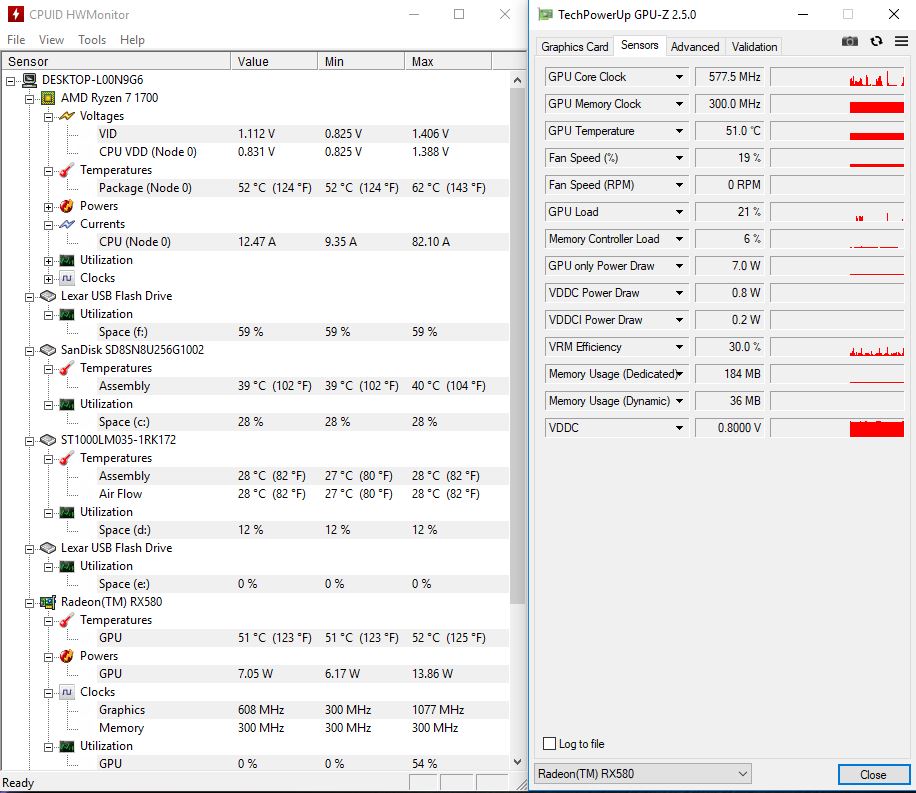Switch to the Validation tab in GPU-Z
This screenshot has height=793, width=916.
pyautogui.click(x=754, y=47)
